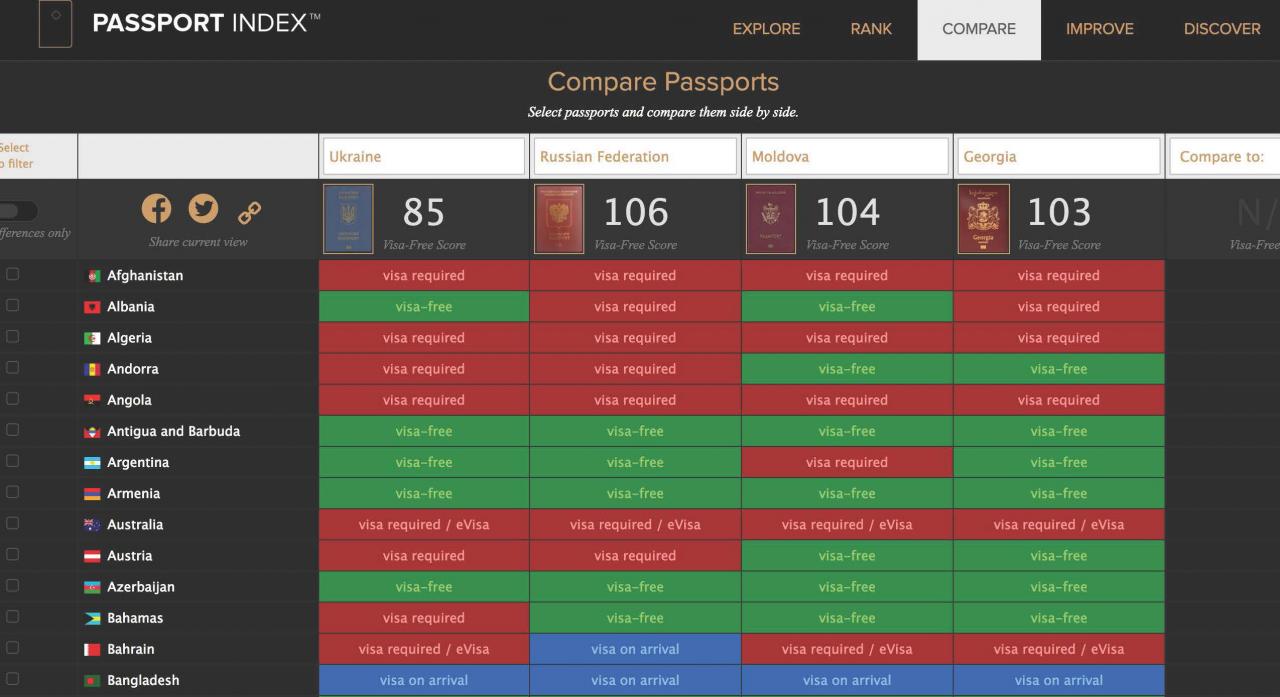This screenshot has height=697, width=1280.
Task: Toggle the differences only switch
Action: [x=17, y=211]
